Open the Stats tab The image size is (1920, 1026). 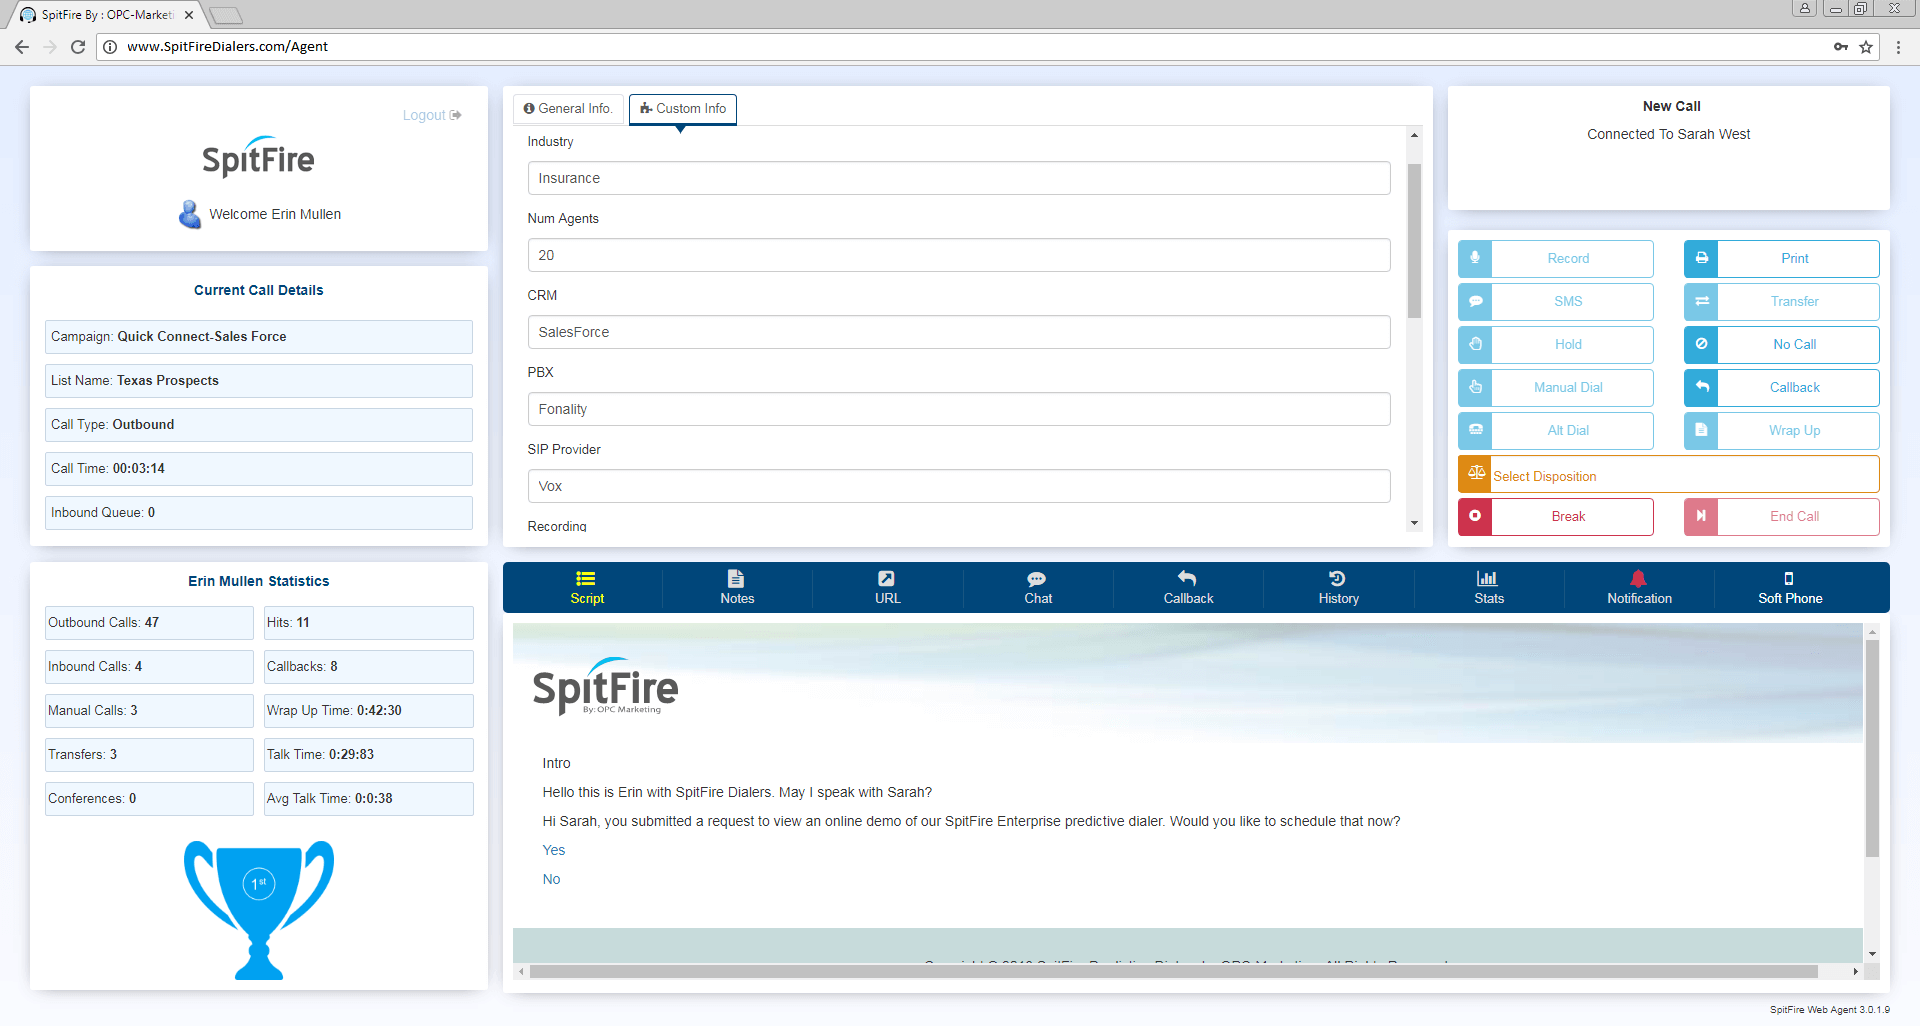tap(1489, 588)
